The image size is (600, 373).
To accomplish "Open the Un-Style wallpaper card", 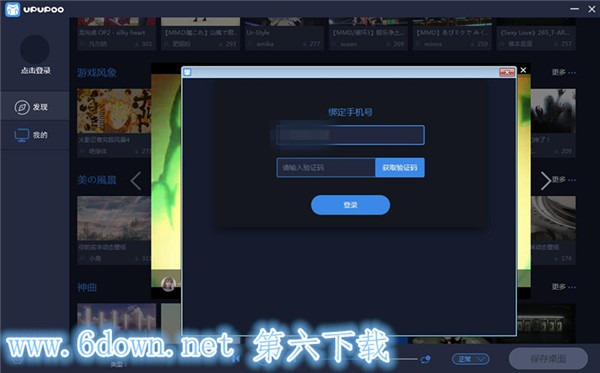I will tap(284, 34).
